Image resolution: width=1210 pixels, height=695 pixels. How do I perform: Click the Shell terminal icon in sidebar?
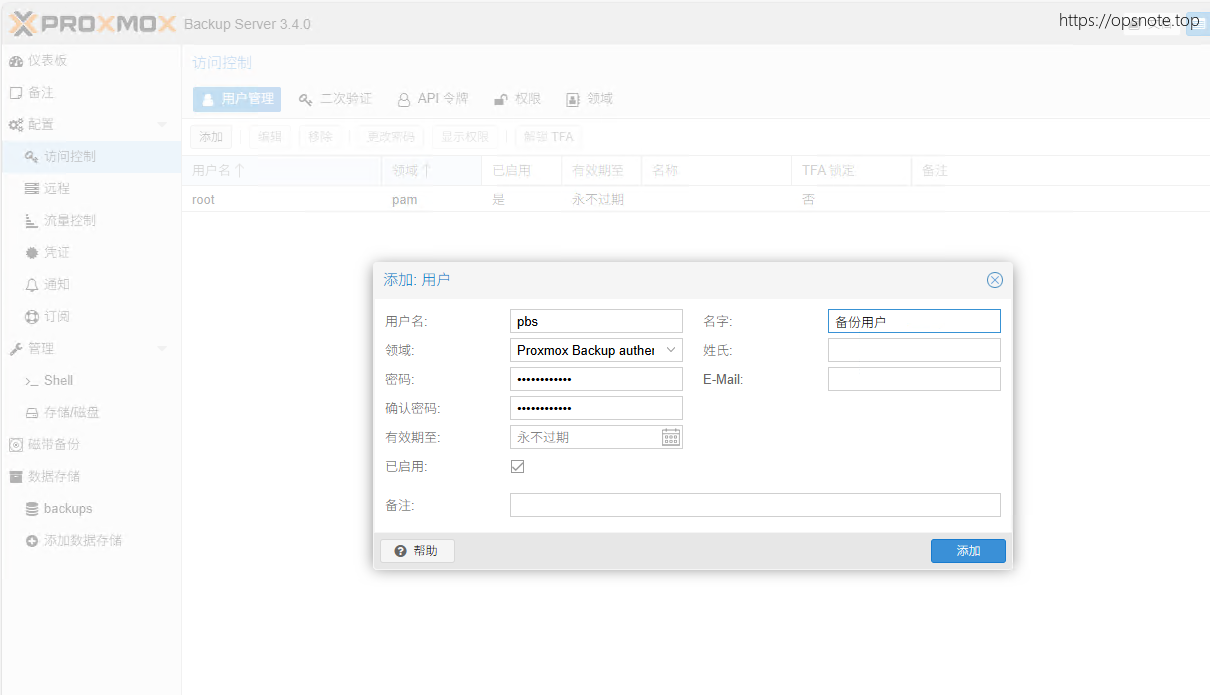(32, 381)
